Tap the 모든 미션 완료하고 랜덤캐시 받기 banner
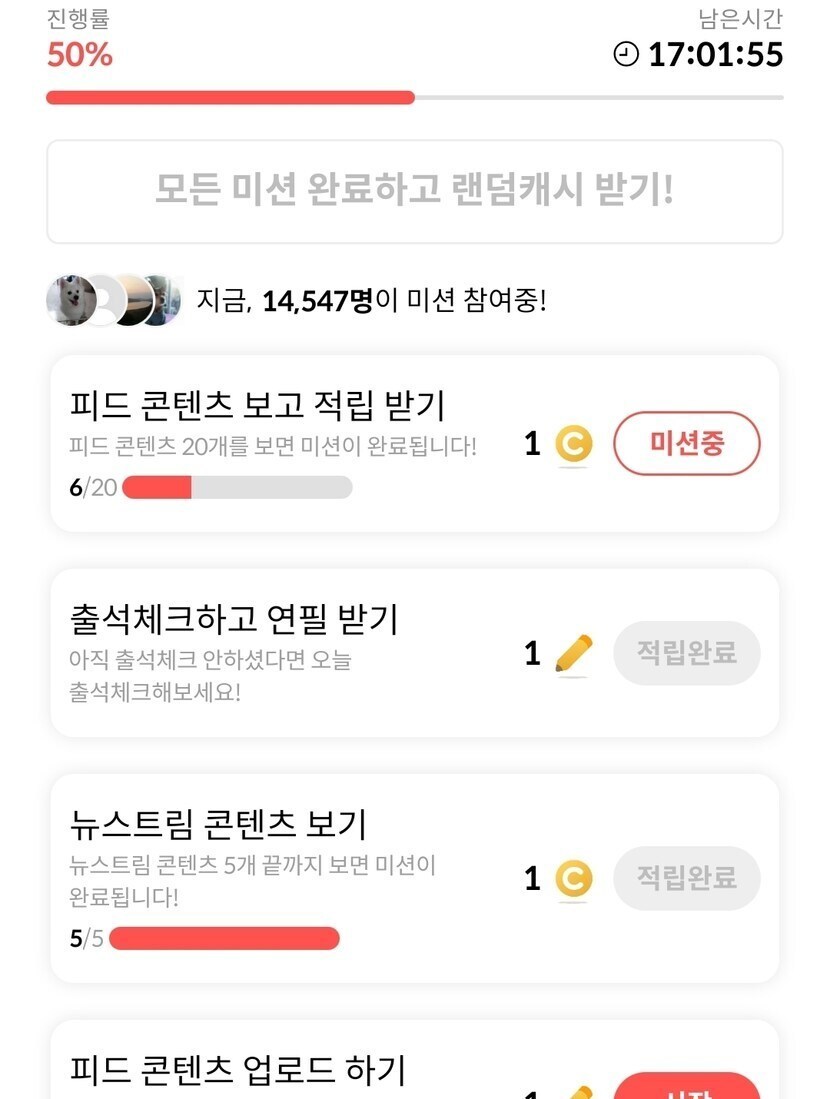Image resolution: width=830 pixels, height=1099 pixels. click(x=415, y=191)
